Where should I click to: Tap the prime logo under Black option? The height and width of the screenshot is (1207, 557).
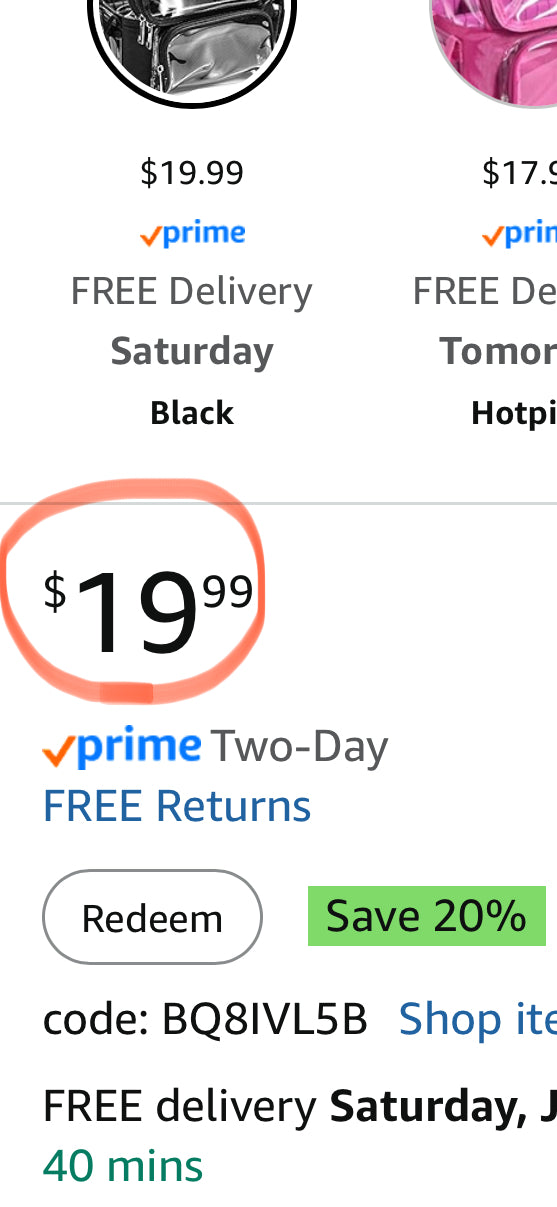192,234
